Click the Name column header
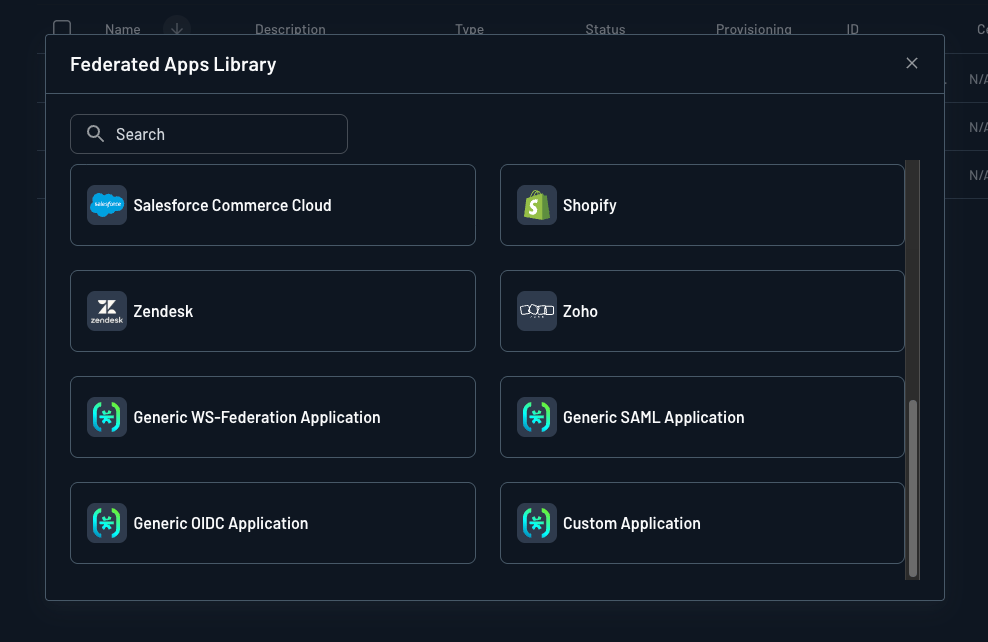This screenshot has width=988, height=642. [123, 29]
